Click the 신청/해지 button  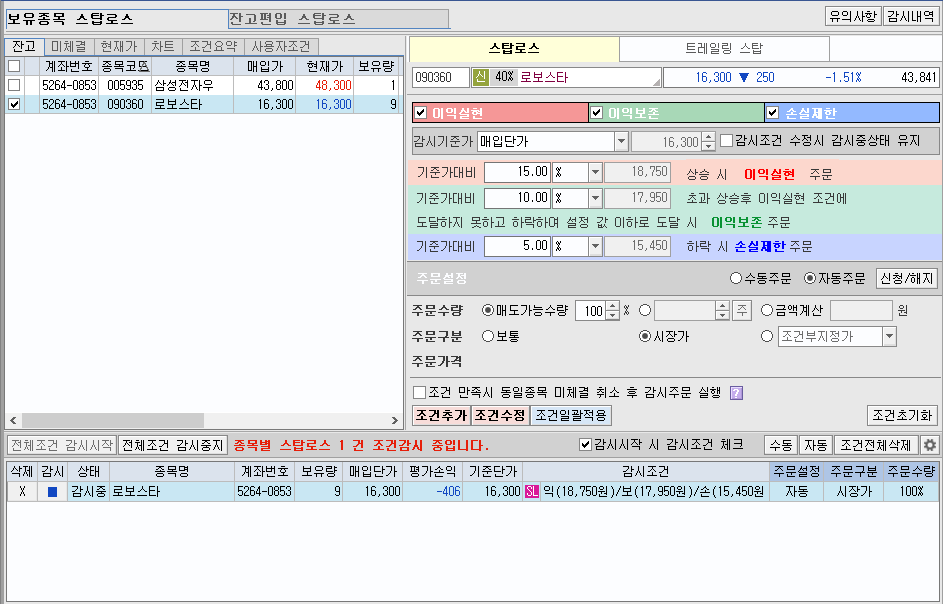(x=906, y=278)
